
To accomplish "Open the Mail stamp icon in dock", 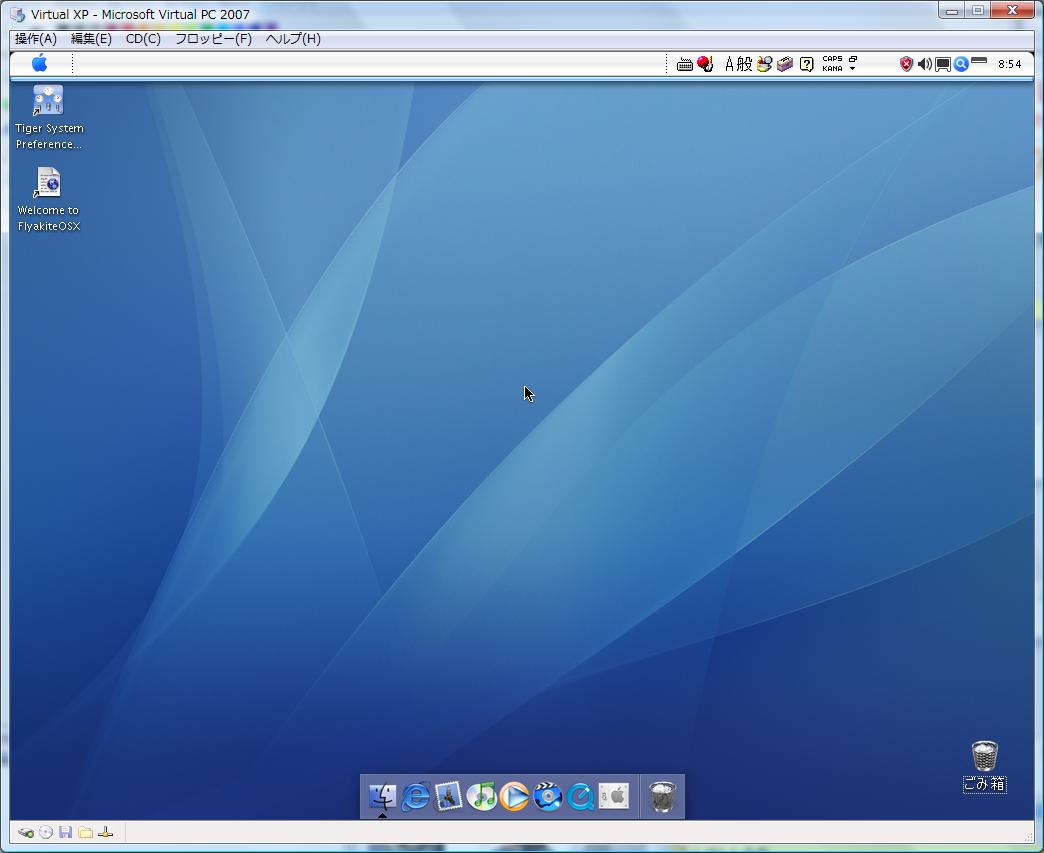I will point(448,796).
